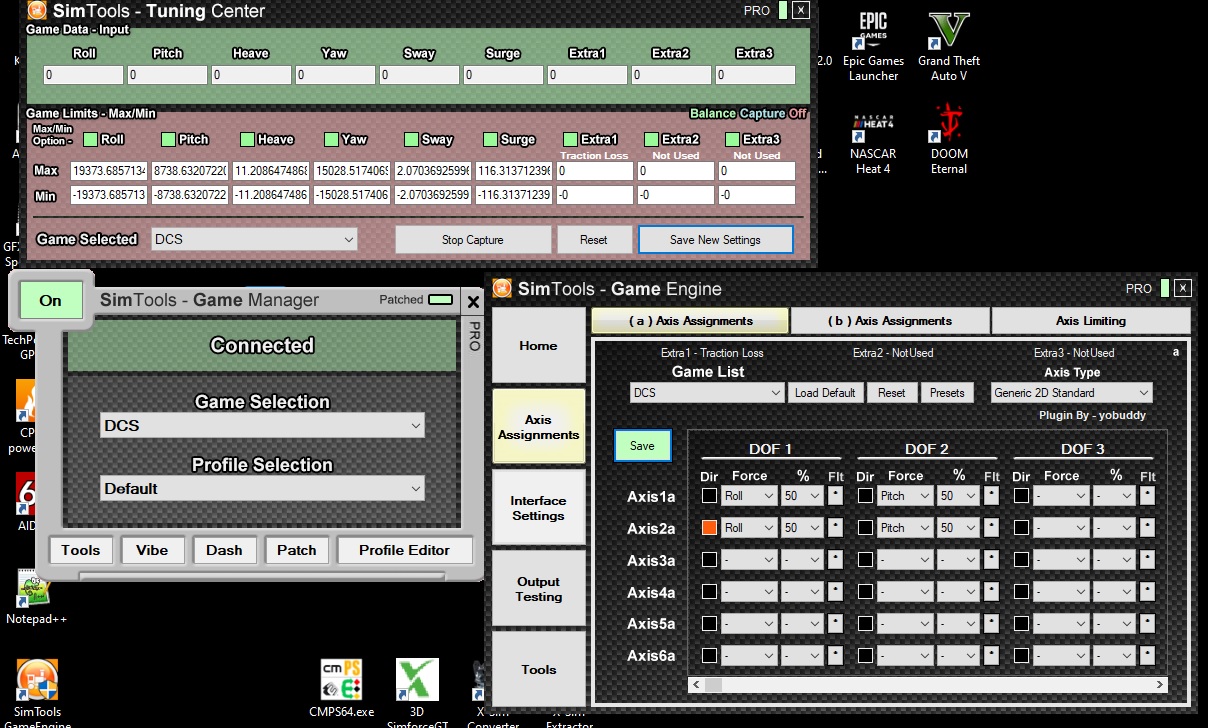Viewport: 1208px width, 728px height.
Task: Open Interface Settings section
Action: (538, 508)
